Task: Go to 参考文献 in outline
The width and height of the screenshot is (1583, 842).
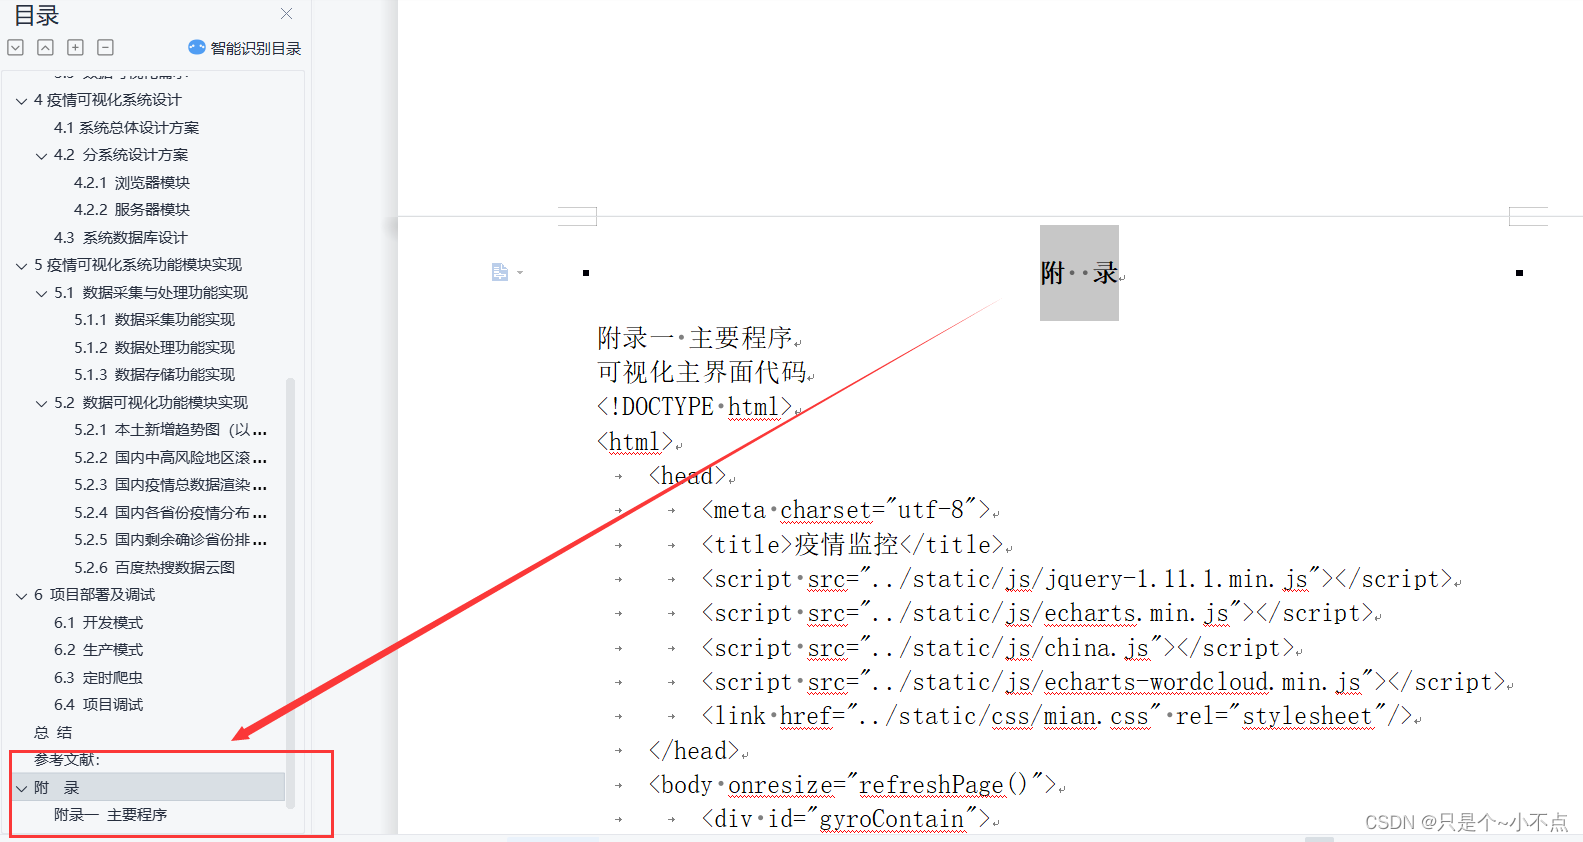Action: (x=67, y=760)
